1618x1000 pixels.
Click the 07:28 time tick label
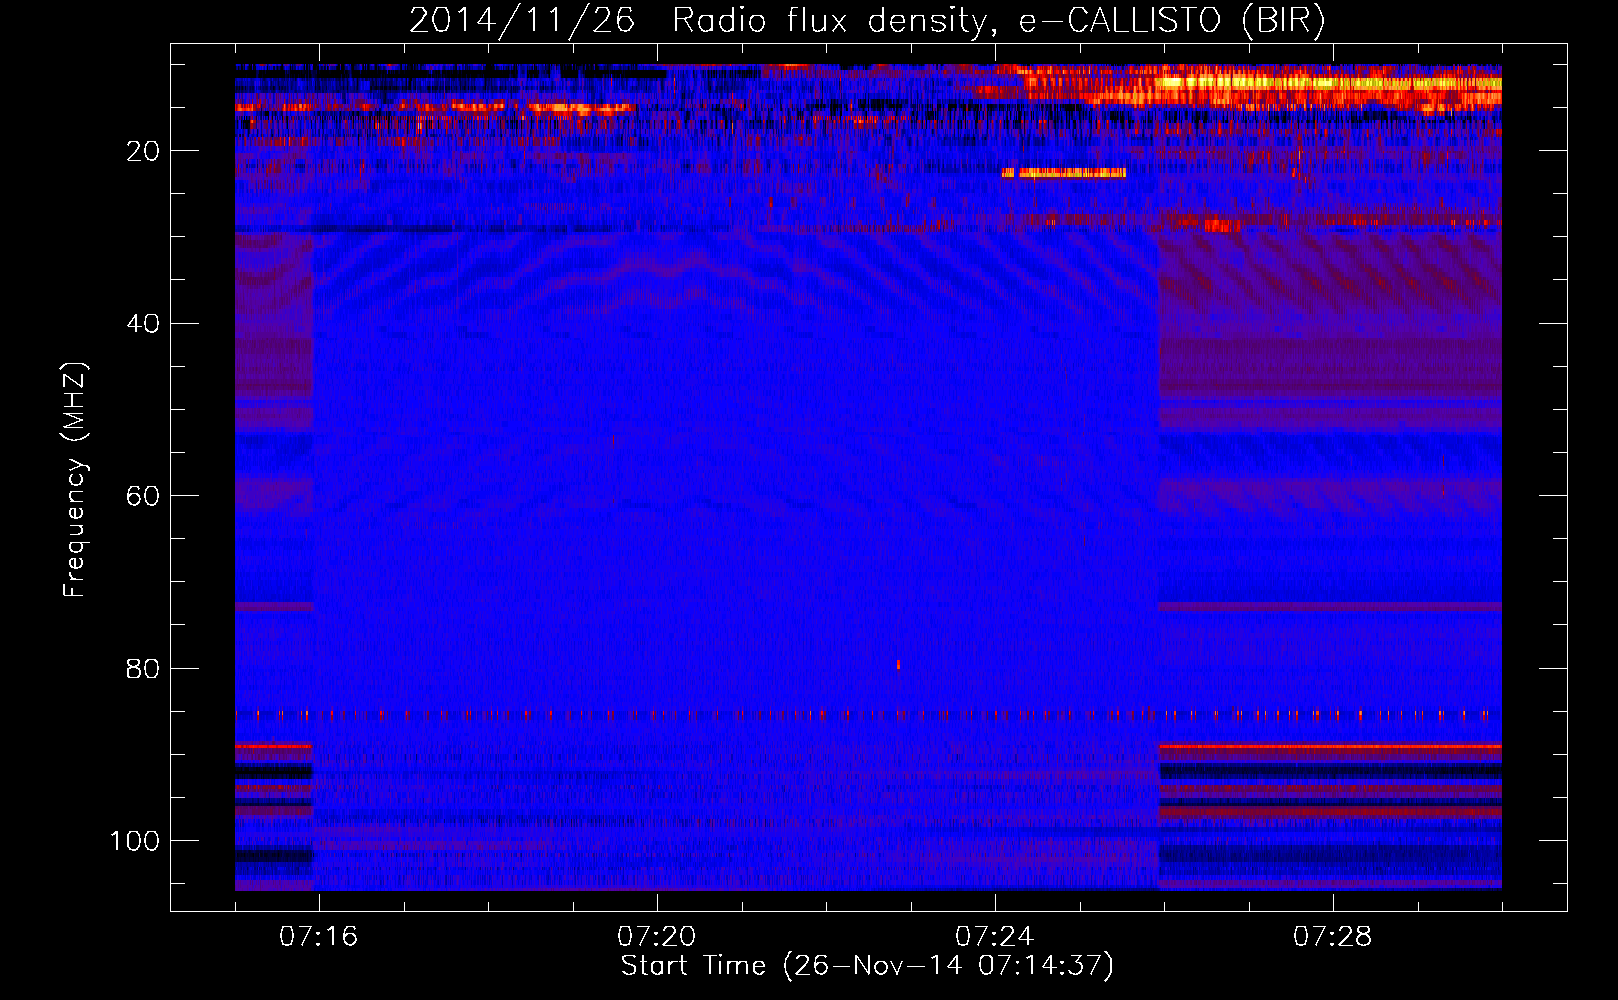click(1332, 937)
